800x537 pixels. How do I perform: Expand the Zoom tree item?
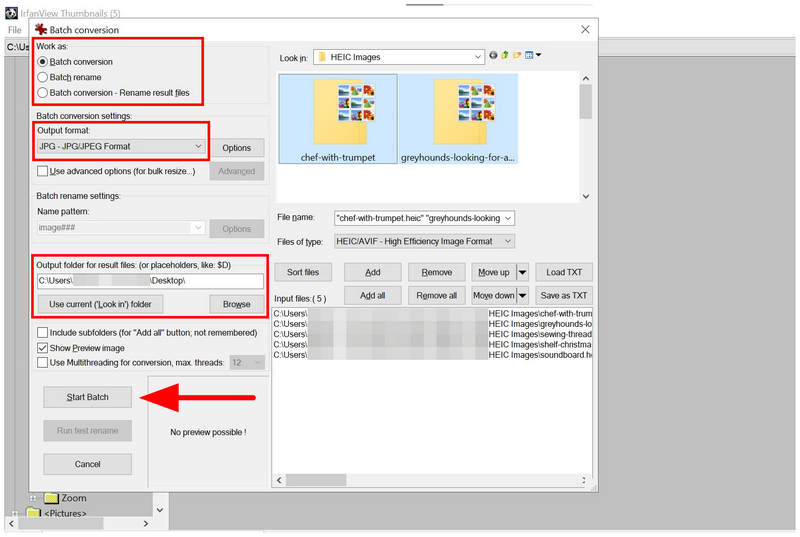point(33,498)
